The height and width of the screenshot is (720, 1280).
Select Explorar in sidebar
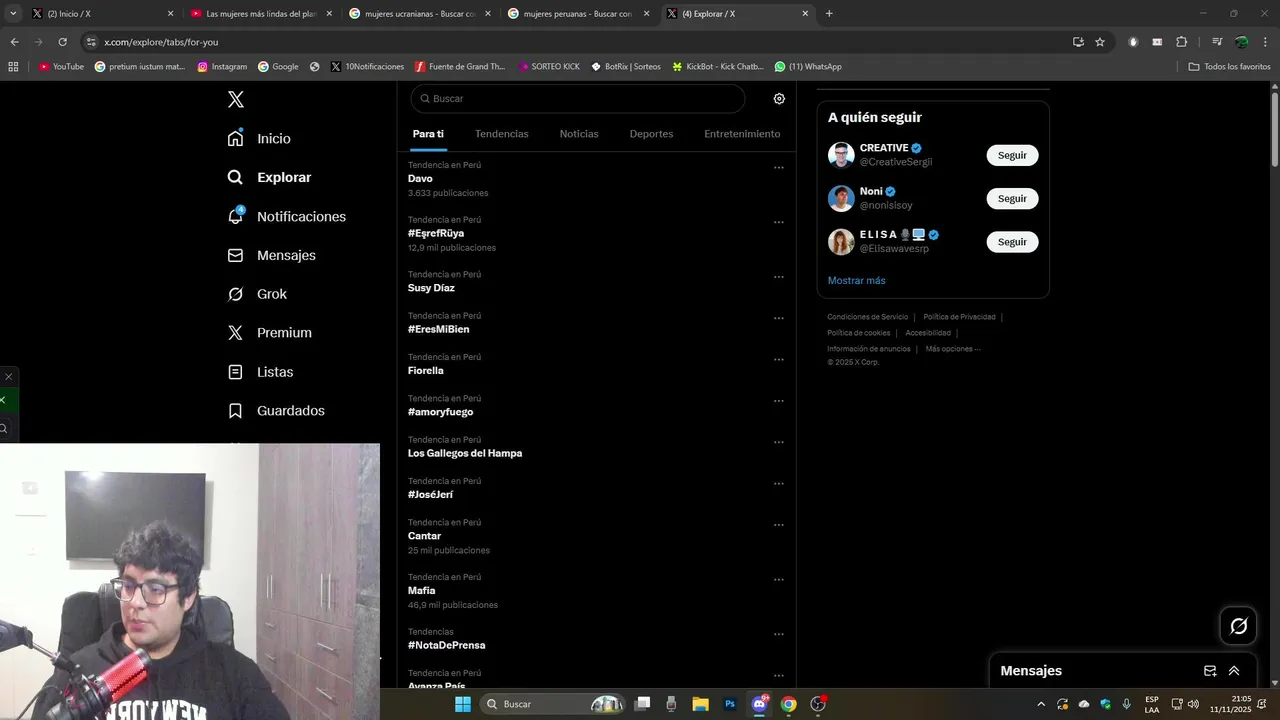[269, 177]
